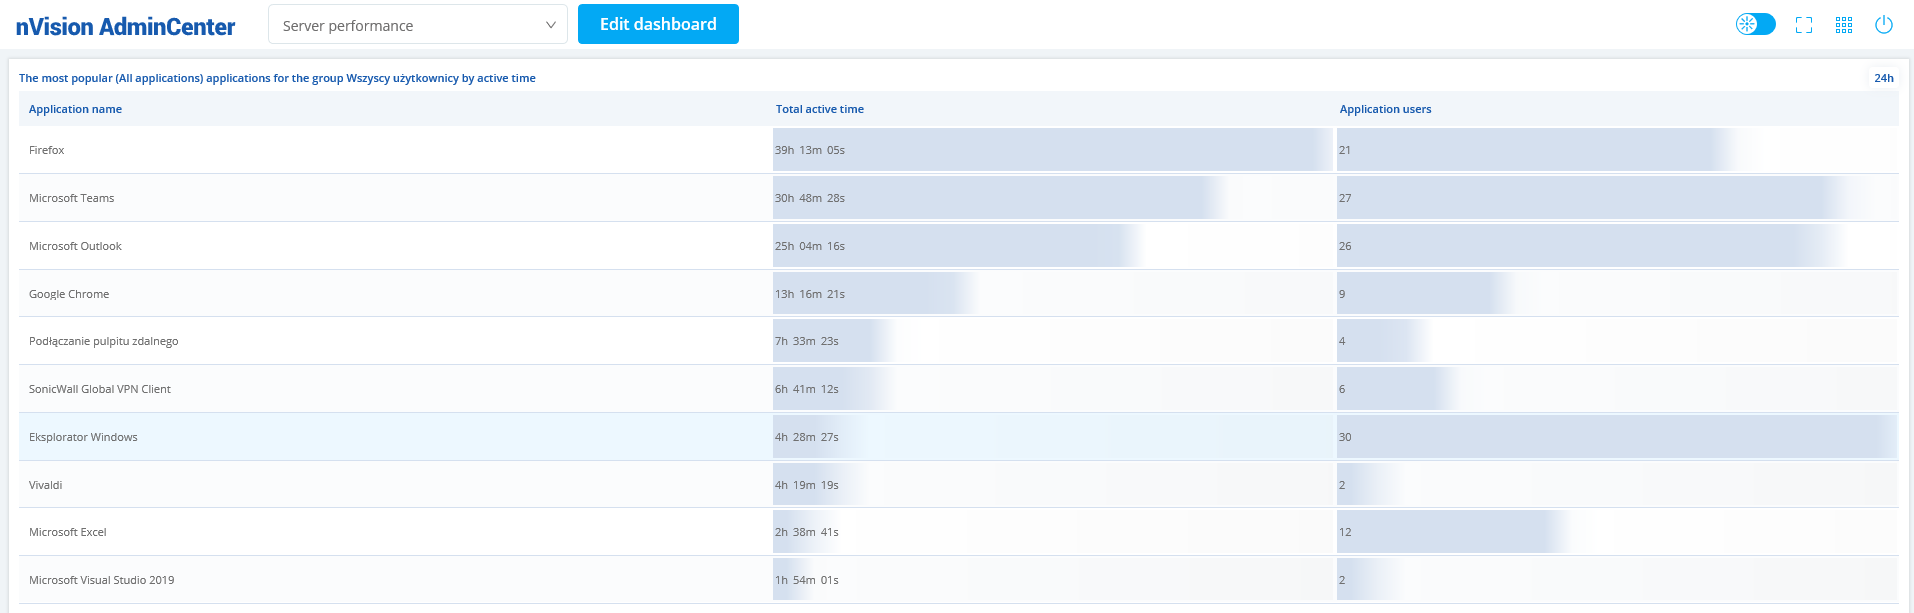The image size is (1914, 613).
Task: Select the Google Chrome entry
Action: (69, 294)
